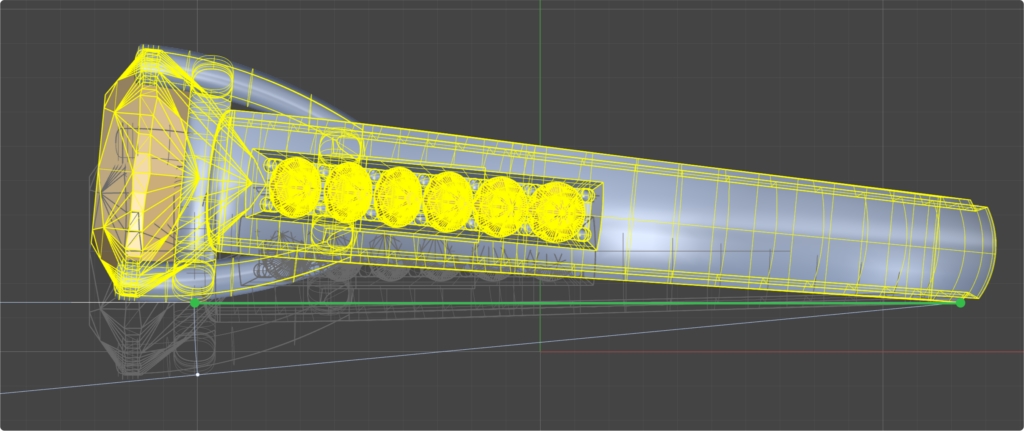Click the second yellow LED sphere from left

click(x=348, y=190)
